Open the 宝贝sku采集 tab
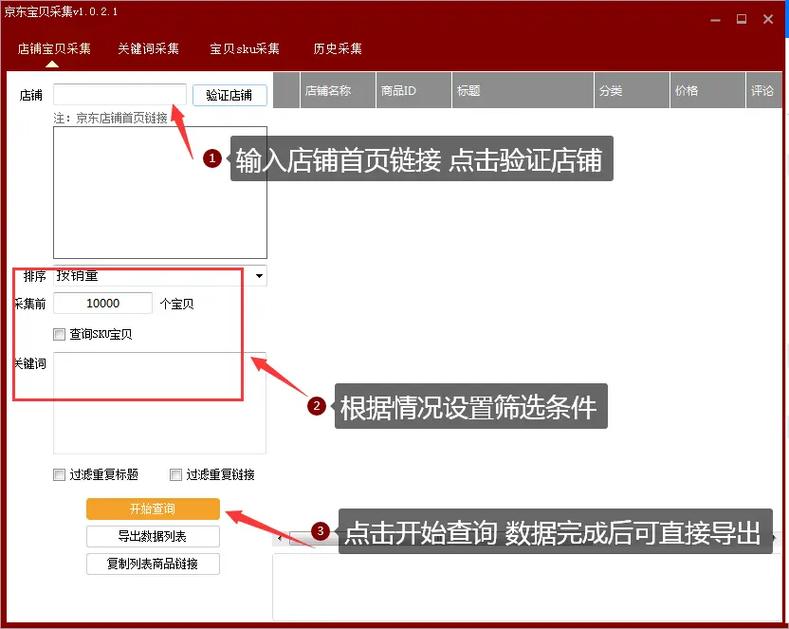This screenshot has width=789, height=629. pos(245,49)
